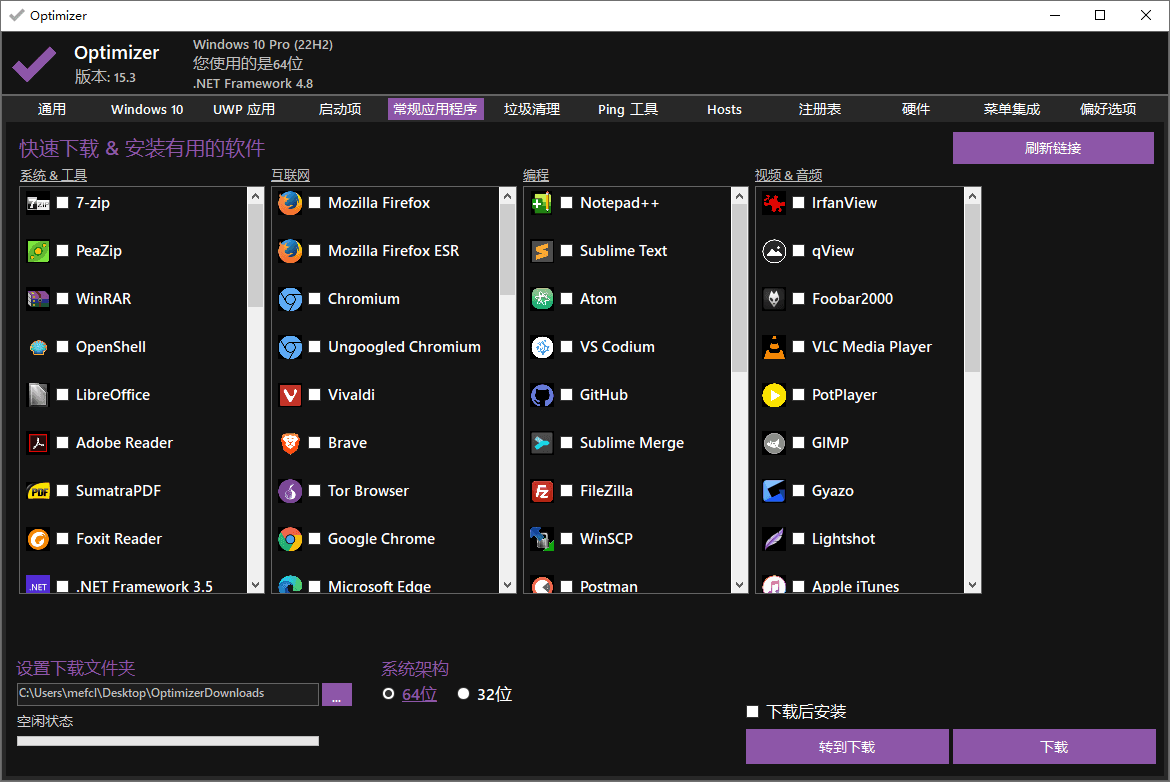1170x782 pixels.
Task: Tick the qView checkbox
Action: 798,251
